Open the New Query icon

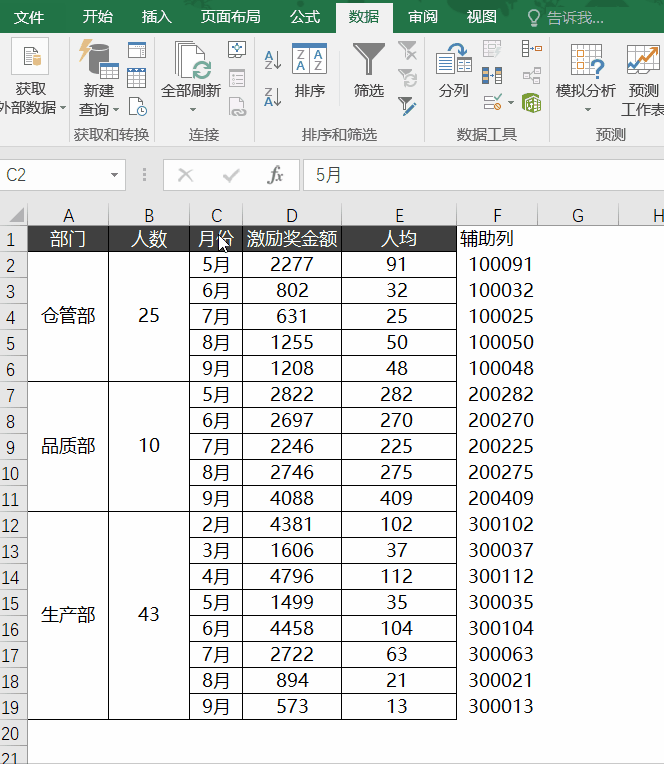coord(99,58)
